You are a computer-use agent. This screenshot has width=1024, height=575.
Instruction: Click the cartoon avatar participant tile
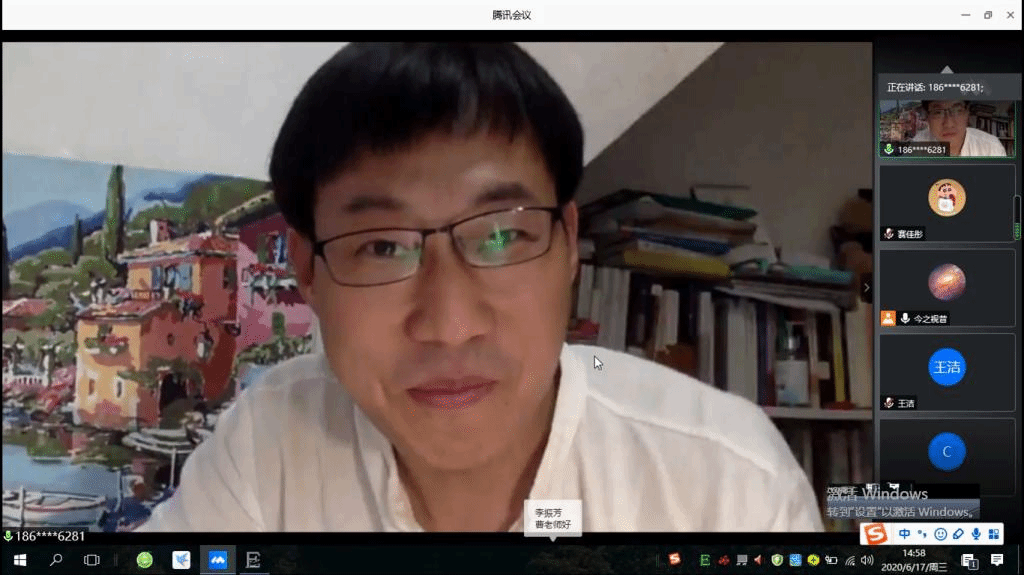coord(946,203)
